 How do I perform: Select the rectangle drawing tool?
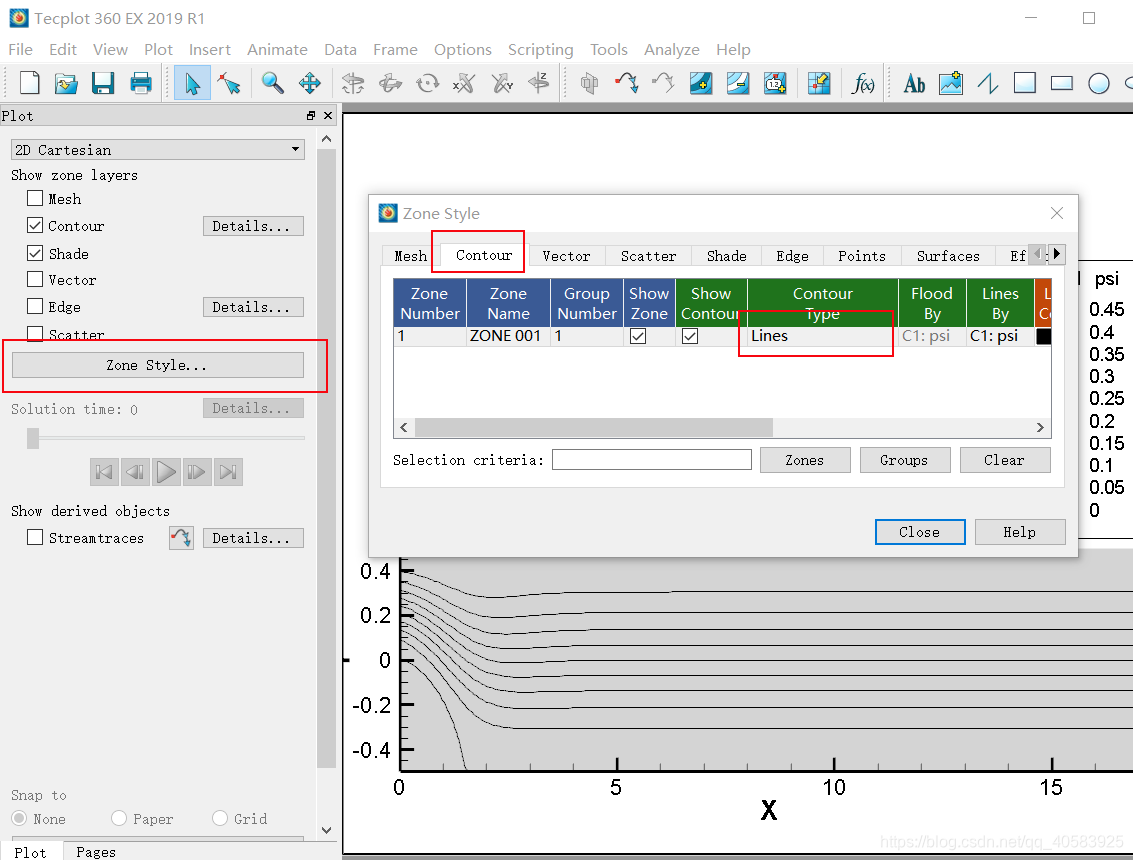coord(1061,83)
